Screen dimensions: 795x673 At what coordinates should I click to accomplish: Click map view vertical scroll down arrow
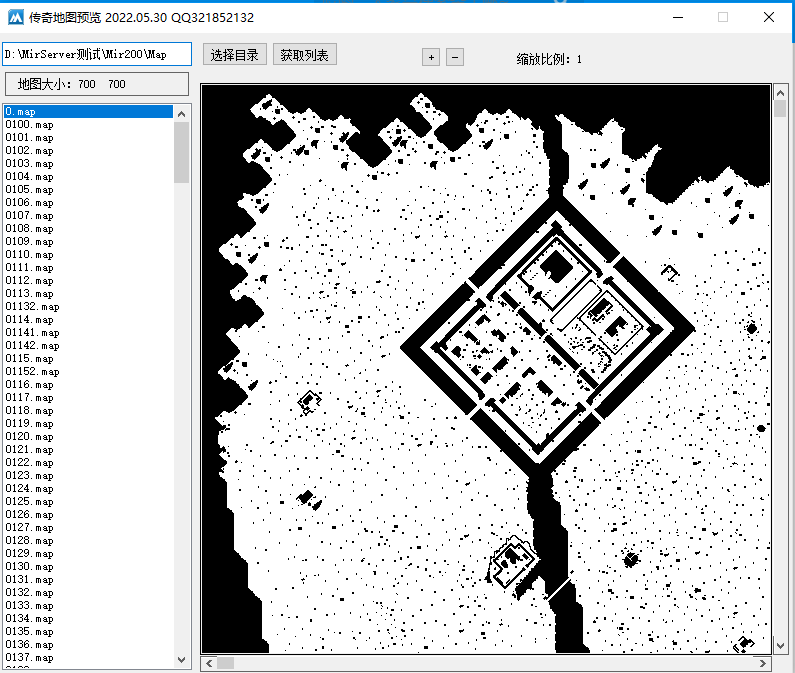click(780, 646)
